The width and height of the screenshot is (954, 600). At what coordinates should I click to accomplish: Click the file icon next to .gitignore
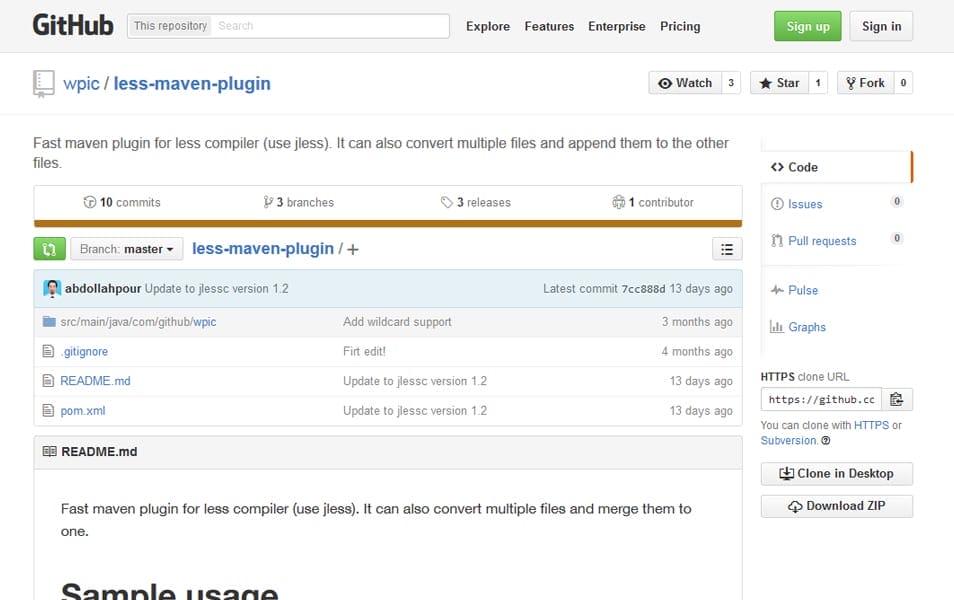tap(48, 351)
